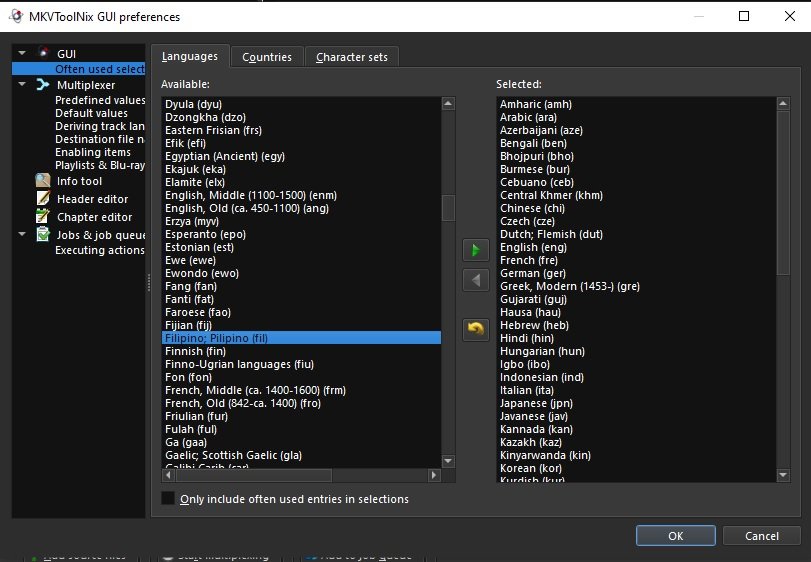Select 'Dutch; Flemish (dut)' in Selected list
The image size is (811, 562).
tap(636, 234)
